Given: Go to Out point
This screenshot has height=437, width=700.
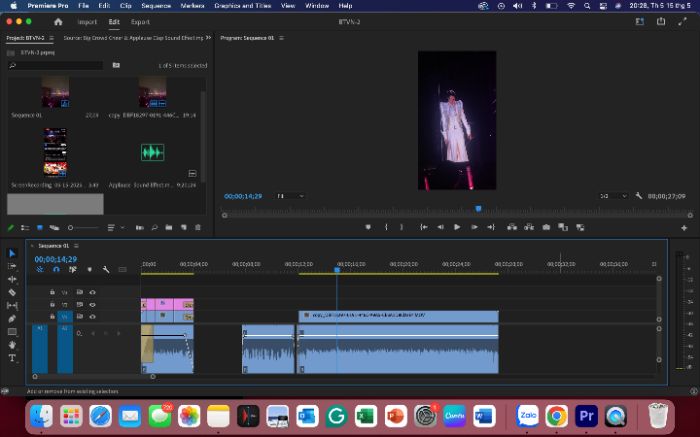Looking at the screenshot, I should coord(491,227).
